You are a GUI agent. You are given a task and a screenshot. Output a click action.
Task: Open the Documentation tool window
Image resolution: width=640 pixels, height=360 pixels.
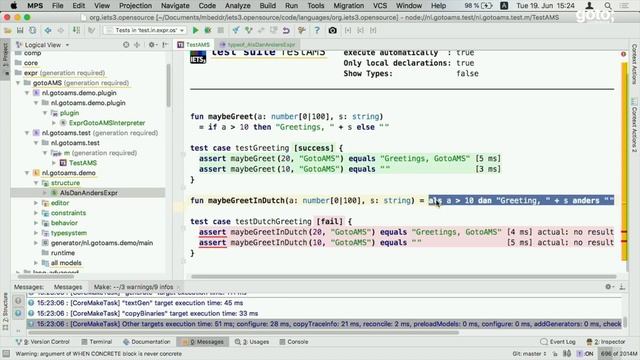(147, 342)
